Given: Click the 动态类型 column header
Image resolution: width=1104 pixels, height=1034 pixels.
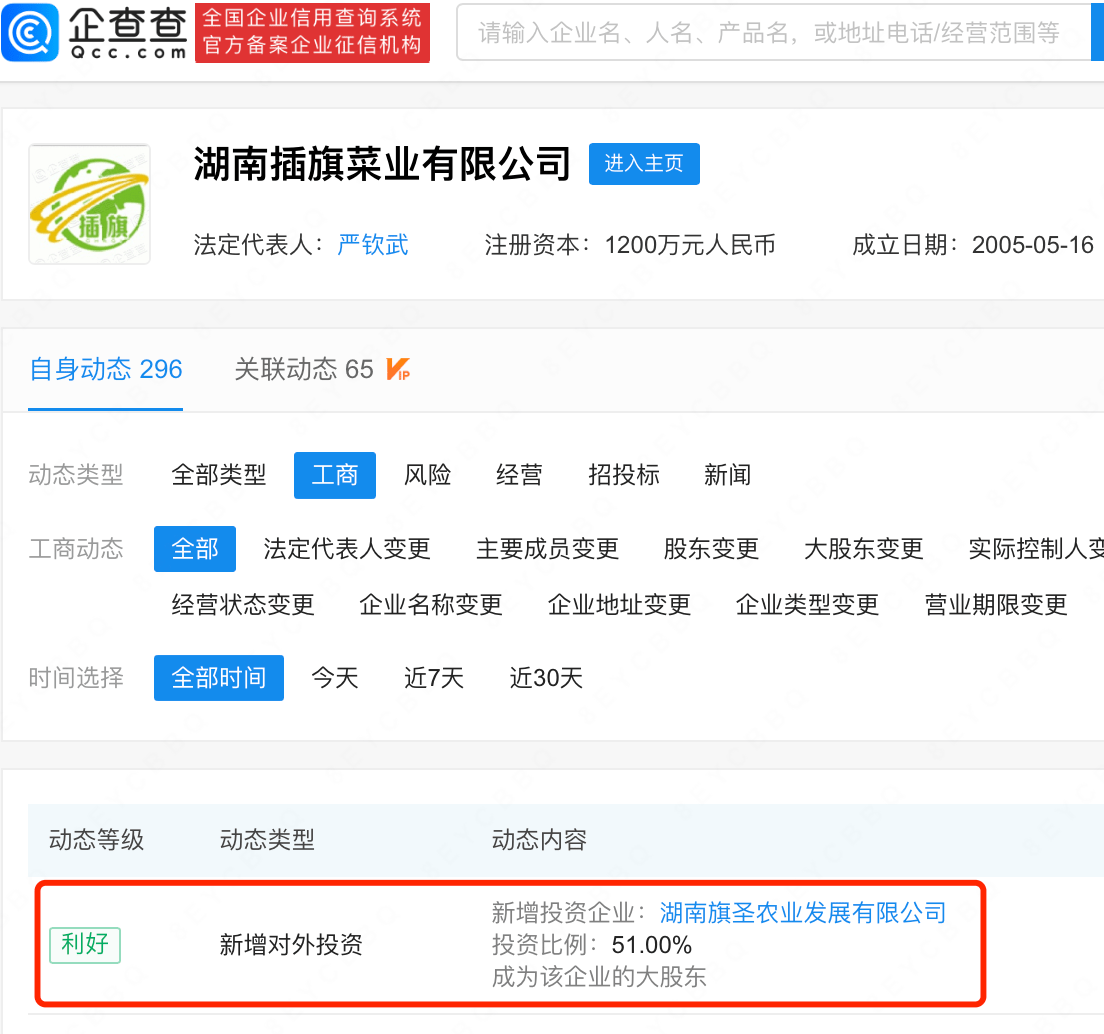Looking at the screenshot, I should point(267,840).
